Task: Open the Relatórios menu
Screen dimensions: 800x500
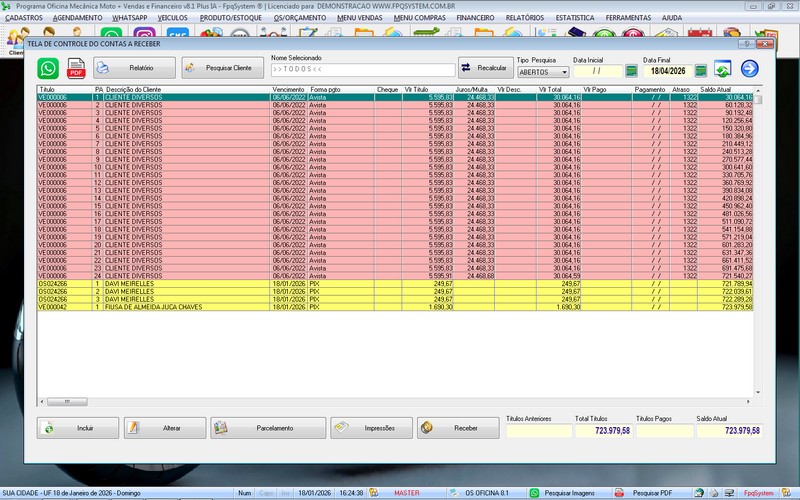Action: (524, 18)
